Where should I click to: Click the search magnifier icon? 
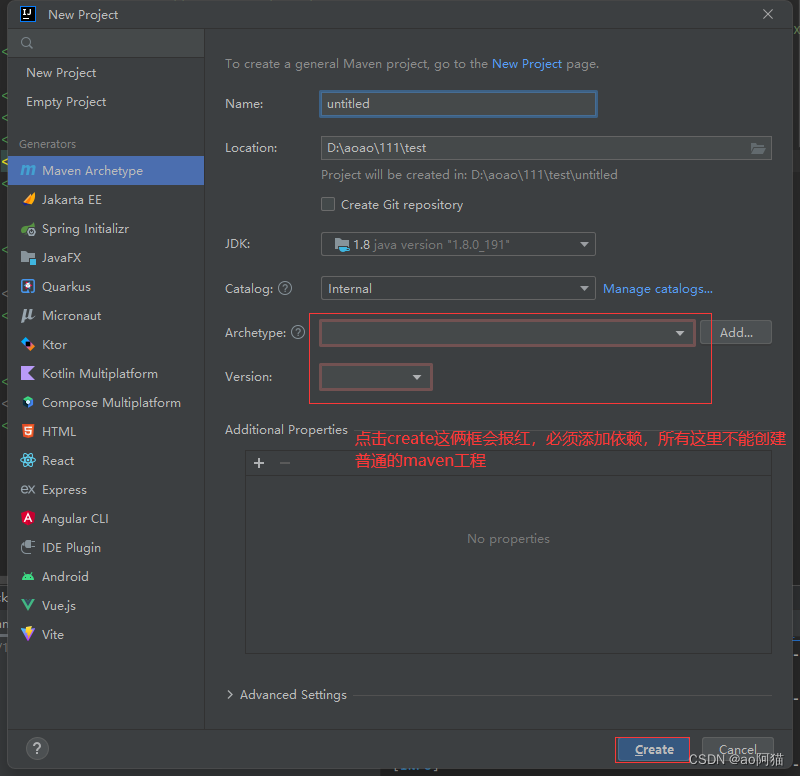click(27, 43)
